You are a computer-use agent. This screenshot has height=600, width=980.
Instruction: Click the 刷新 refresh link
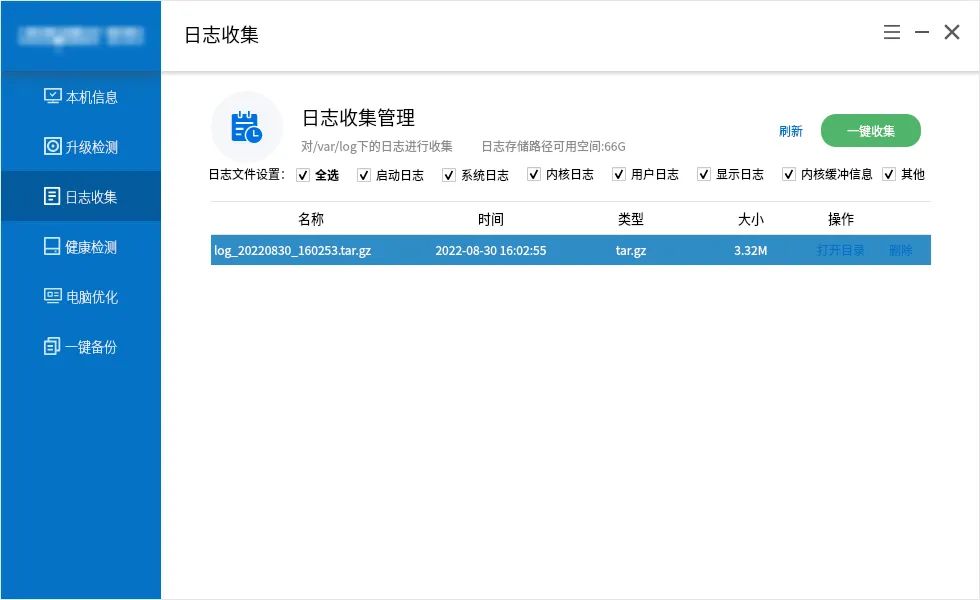[790, 130]
